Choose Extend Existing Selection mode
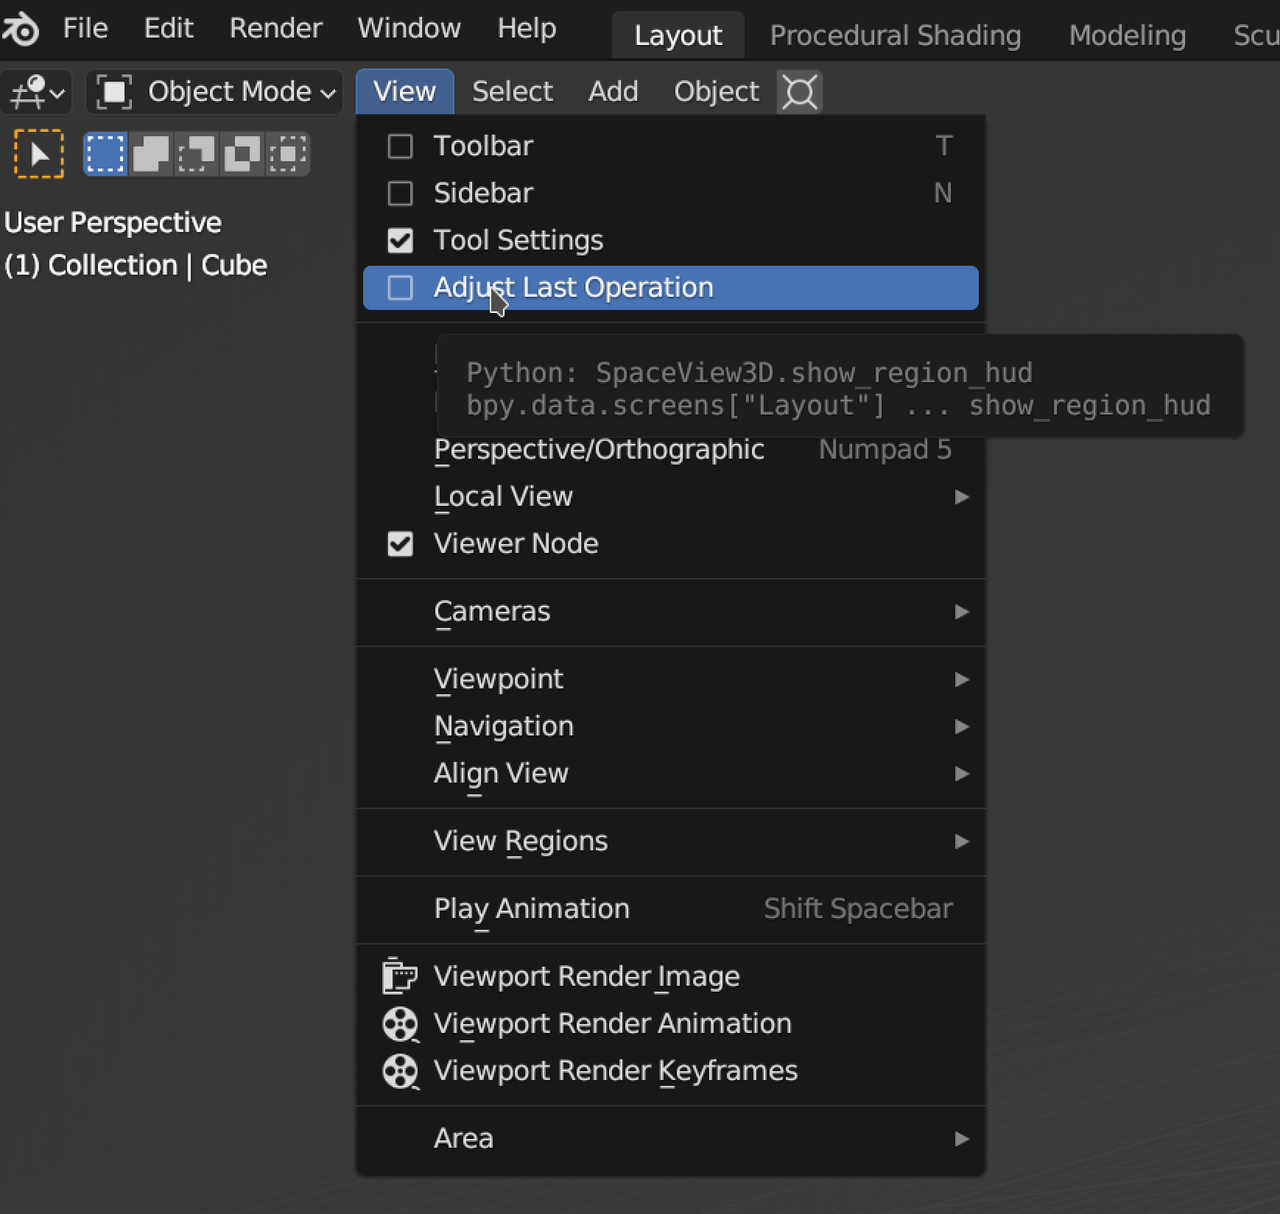The width and height of the screenshot is (1280, 1214). [151, 155]
